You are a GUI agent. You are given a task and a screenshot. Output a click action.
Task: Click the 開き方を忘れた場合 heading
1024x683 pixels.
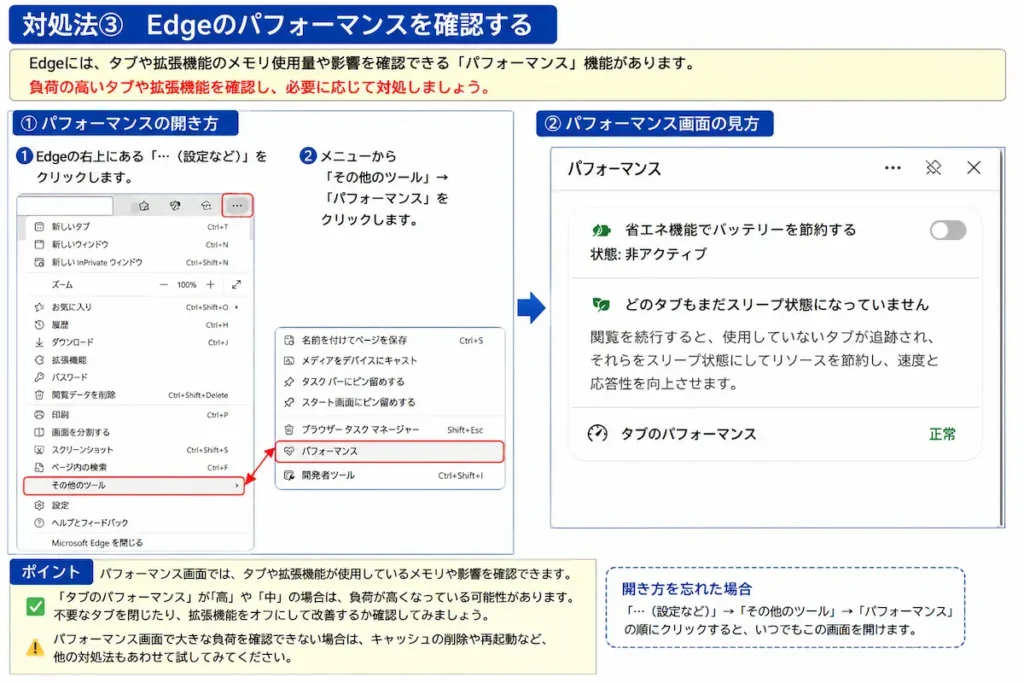pyautogui.click(x=686, y=589)
